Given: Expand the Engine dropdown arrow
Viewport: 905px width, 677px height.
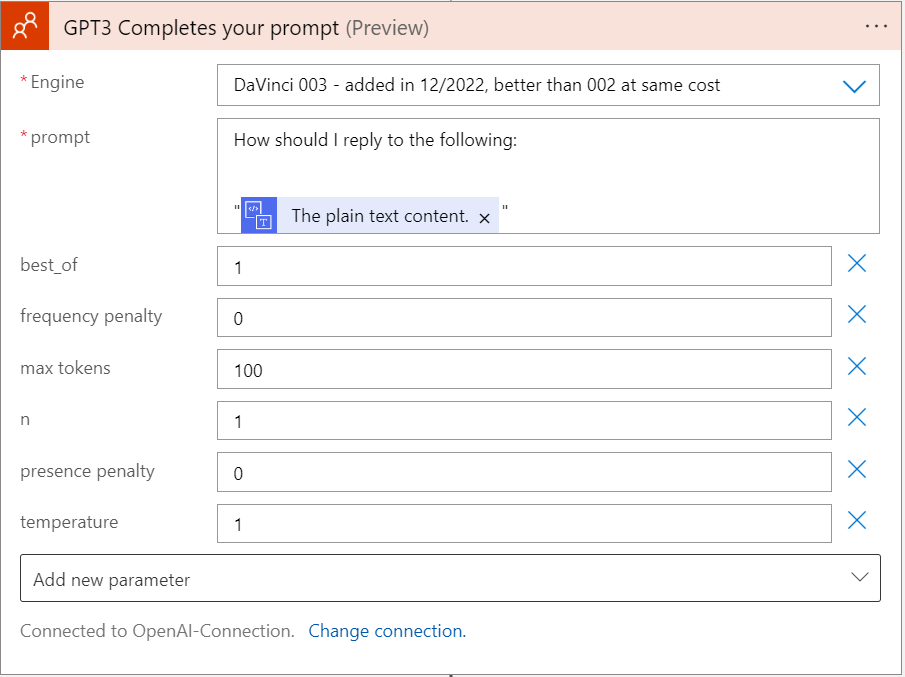Looking at the screenshot, I should [x=854, y=86].
